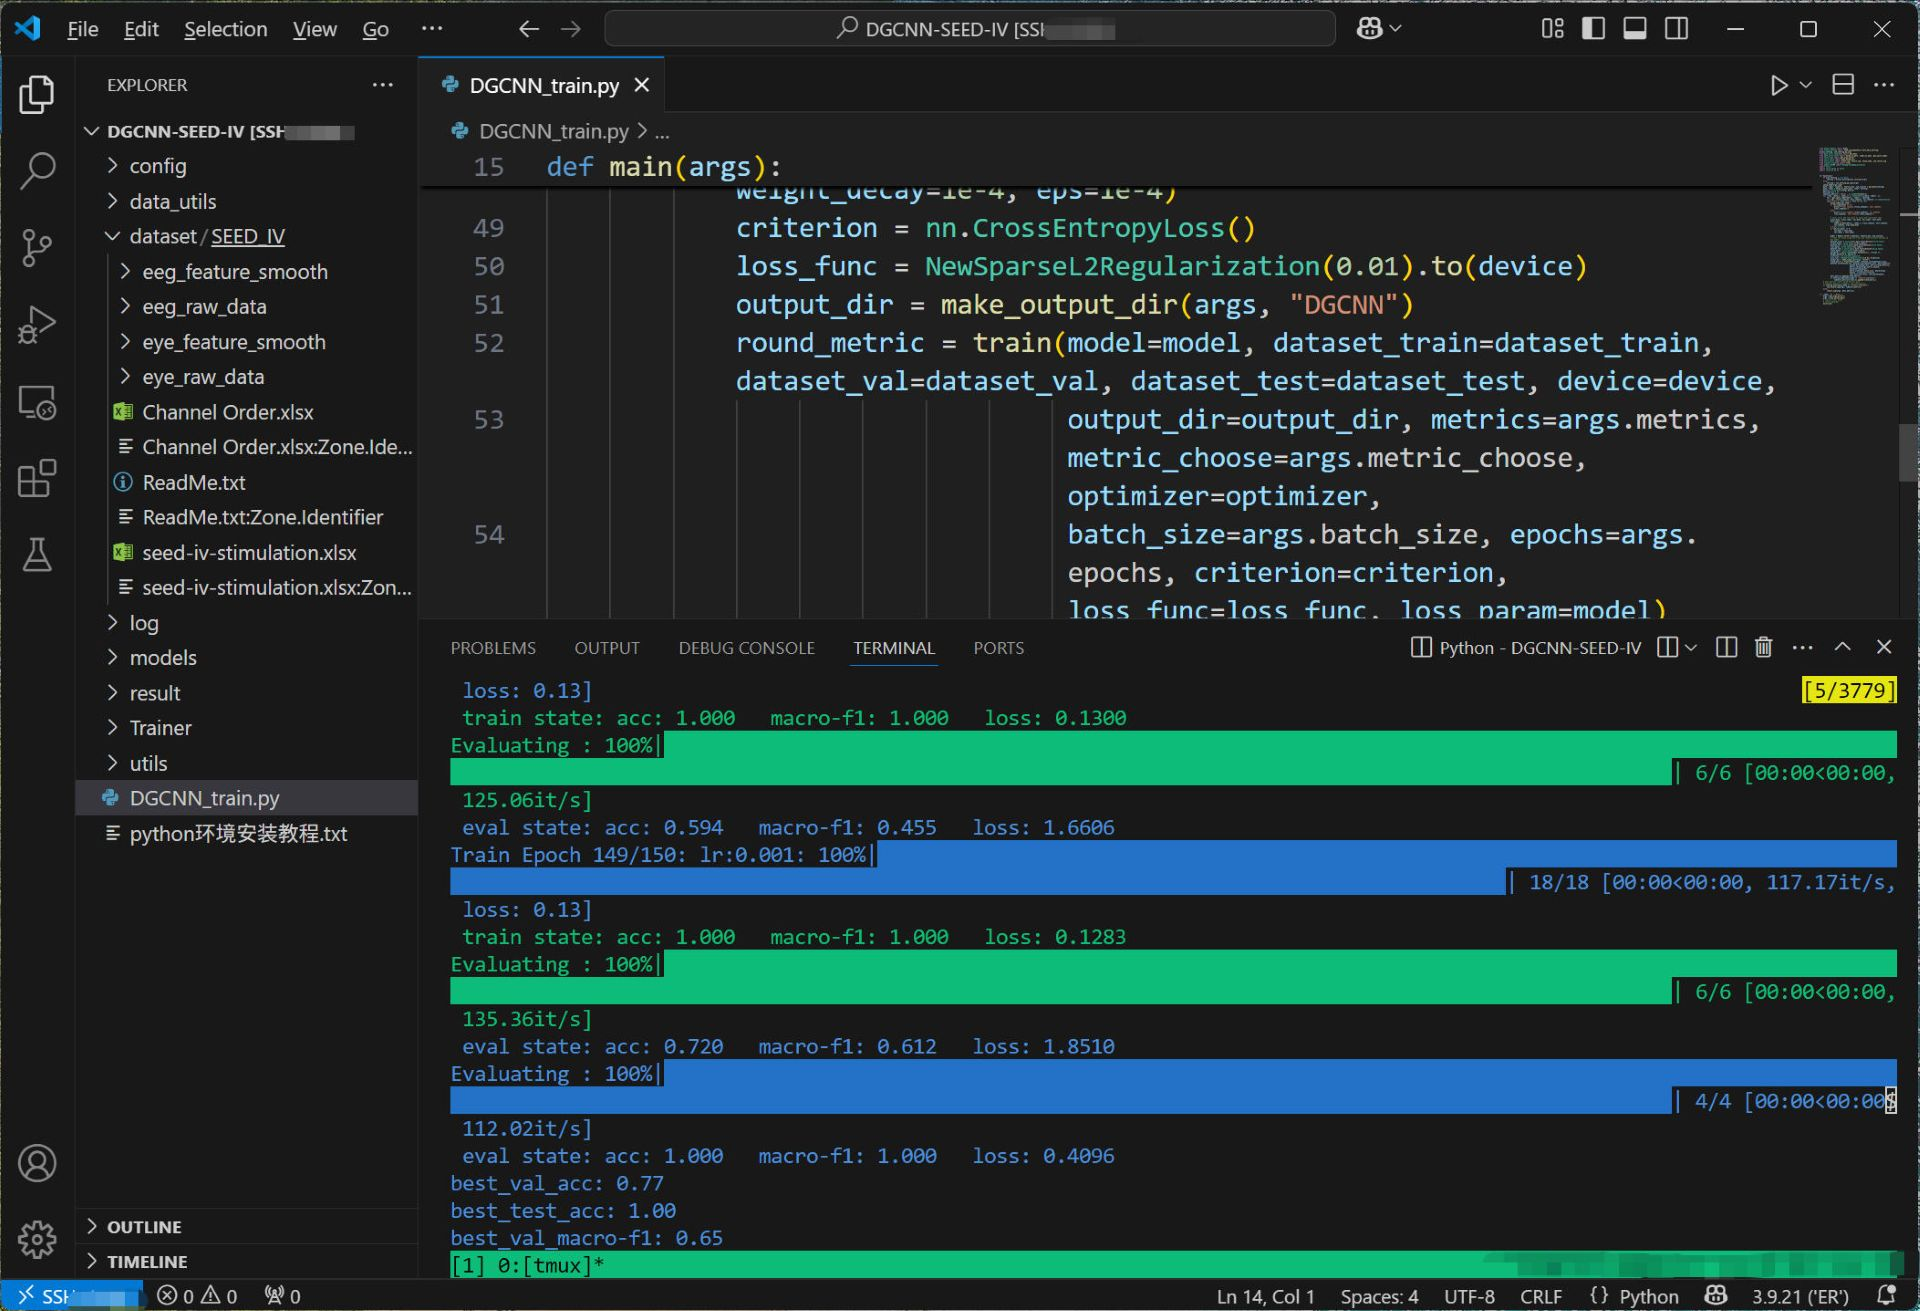Click the code minimap preview
The width and height of the screenshot is (1920, 1311).
pyautogui.click(x=1855, y=225)
